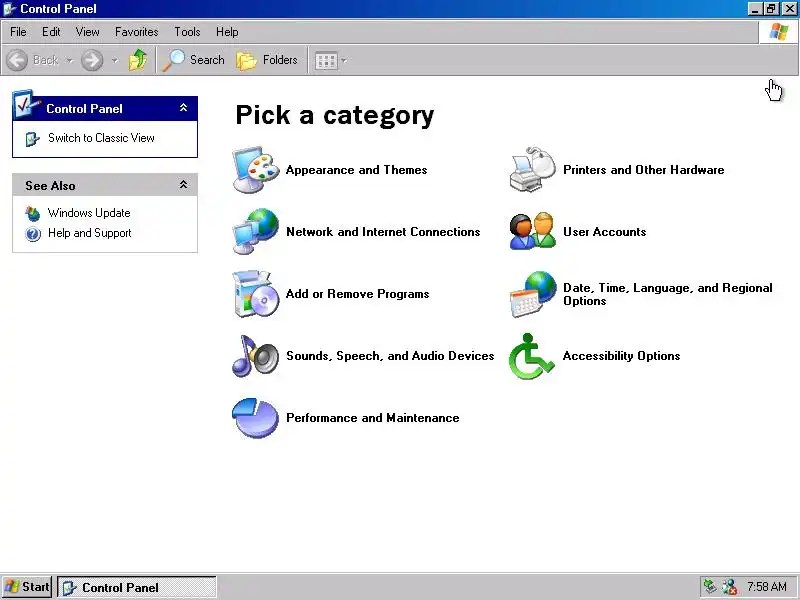
Task: Click the Add or Remove Programs CD icon
Action: [256, 294]
